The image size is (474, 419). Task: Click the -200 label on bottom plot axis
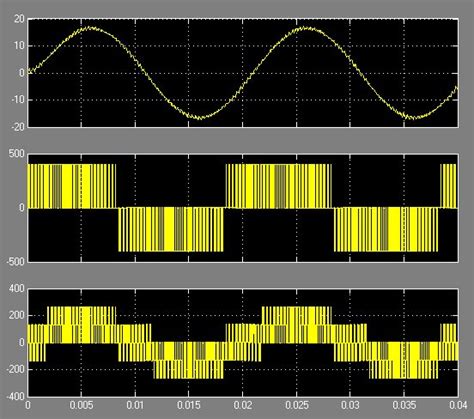coord(15,370)
